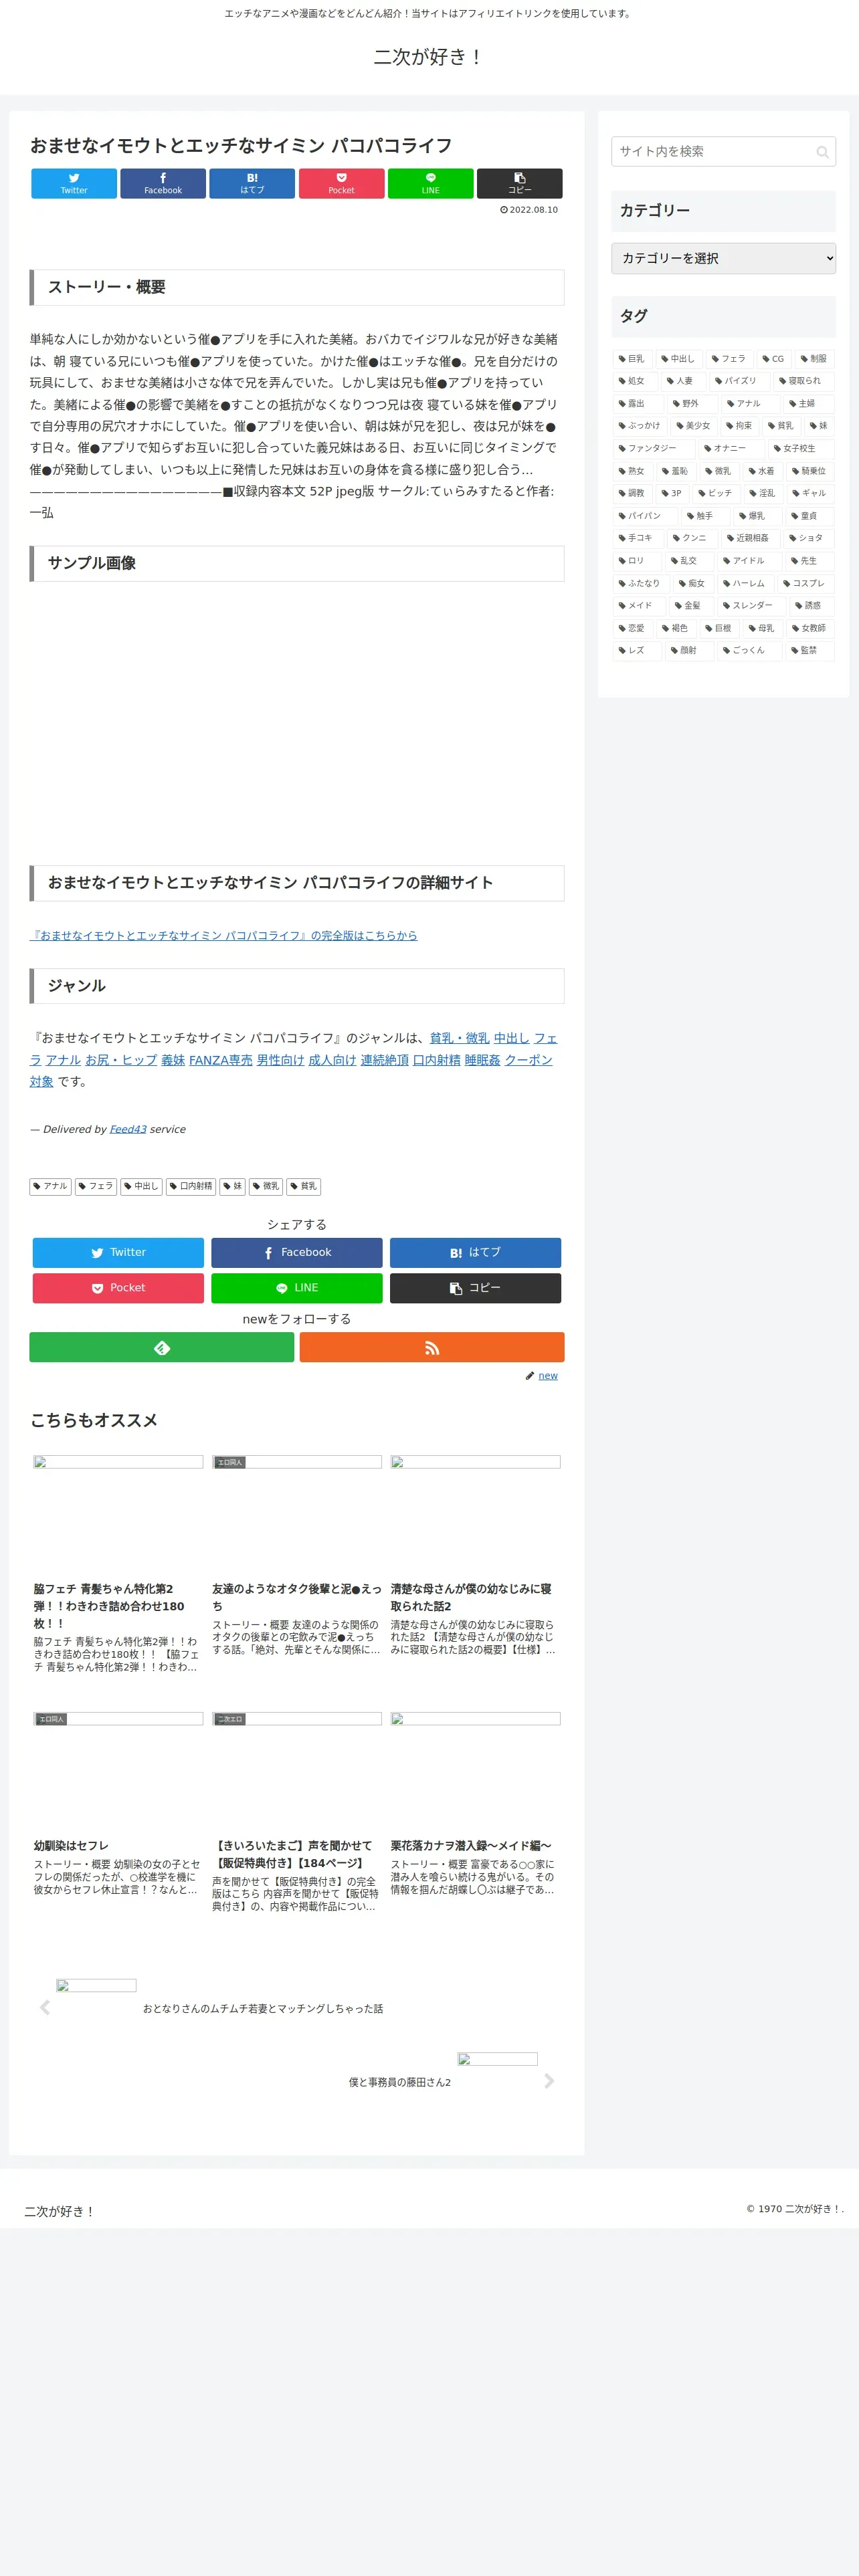
Task: Save to Pocket using the top button
Action: pos(341,183)
